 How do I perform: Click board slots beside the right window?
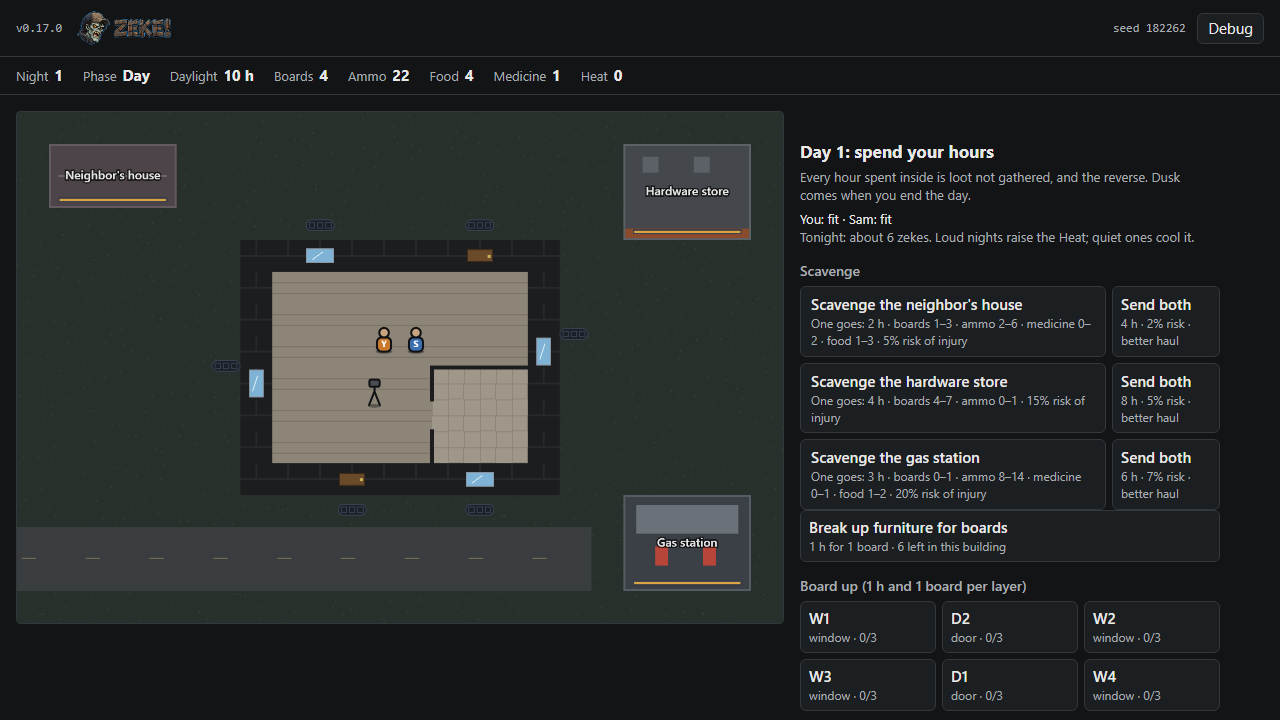[x=574, y=334]
